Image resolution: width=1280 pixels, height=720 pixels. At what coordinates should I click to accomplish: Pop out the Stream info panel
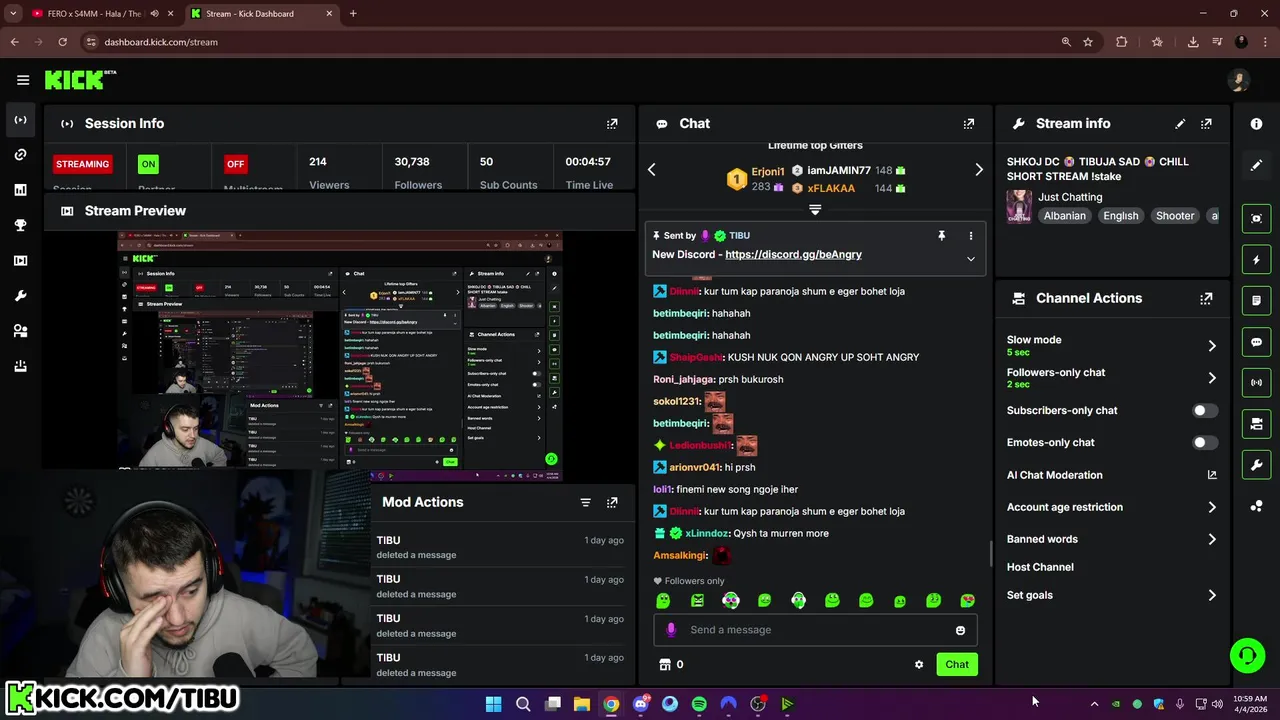tap(1206, 124)
